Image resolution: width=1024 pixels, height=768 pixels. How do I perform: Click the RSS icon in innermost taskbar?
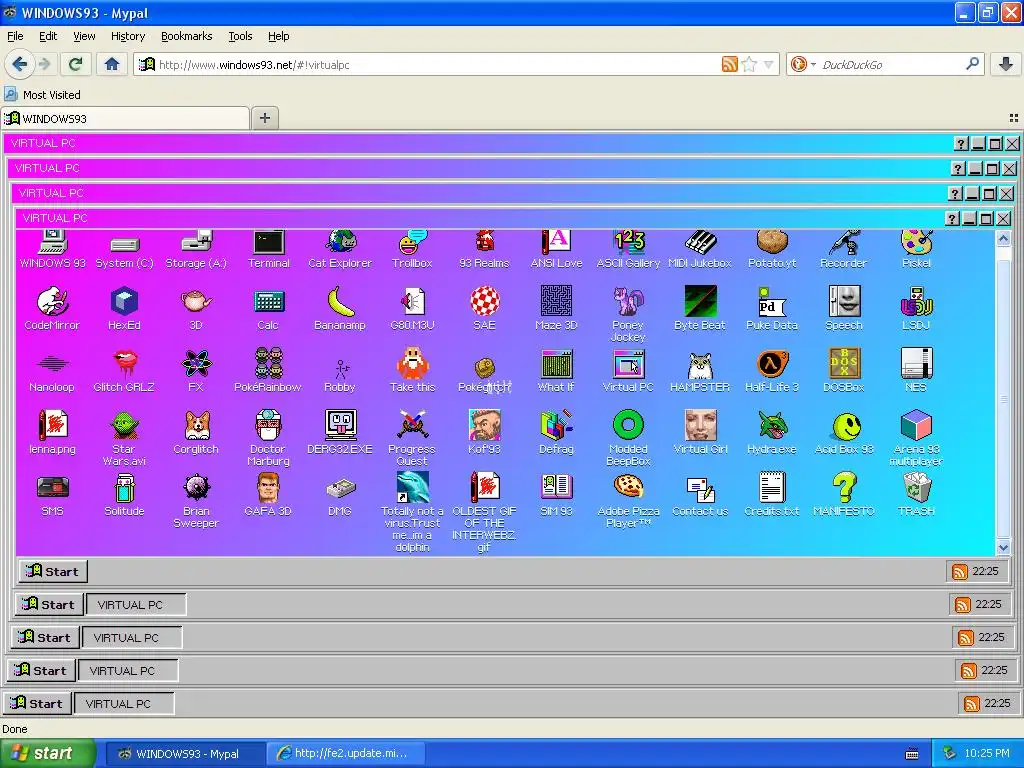point(959,571)
